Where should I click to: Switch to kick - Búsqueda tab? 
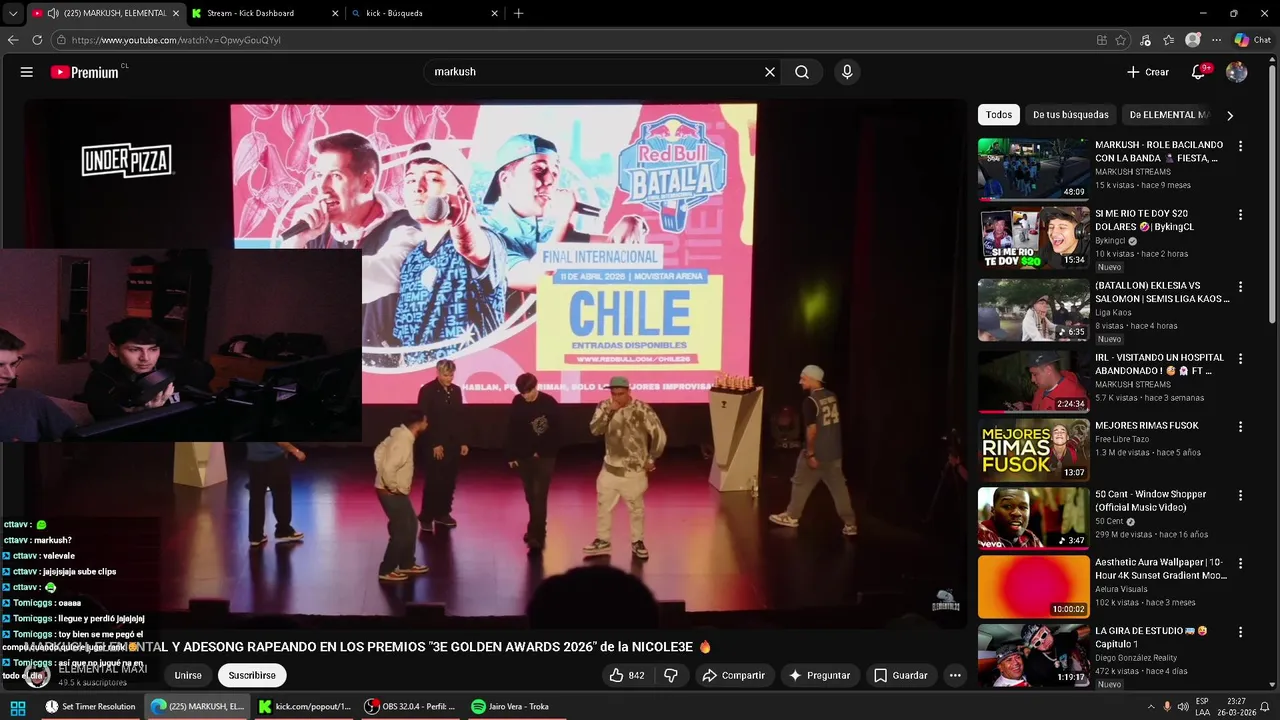point(424,13)
